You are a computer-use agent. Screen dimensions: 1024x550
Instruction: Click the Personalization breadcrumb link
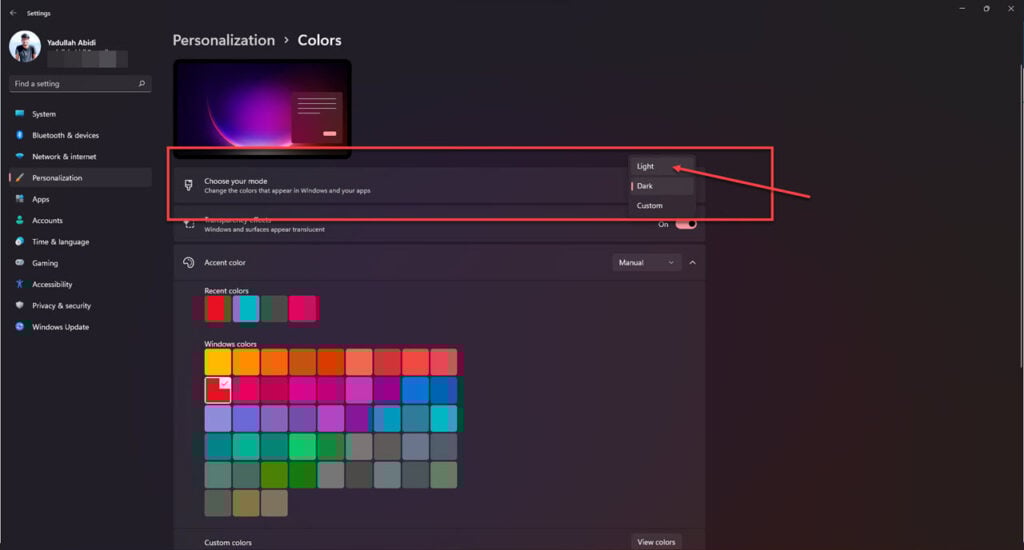pyautogui.click(x=223, y=40)
